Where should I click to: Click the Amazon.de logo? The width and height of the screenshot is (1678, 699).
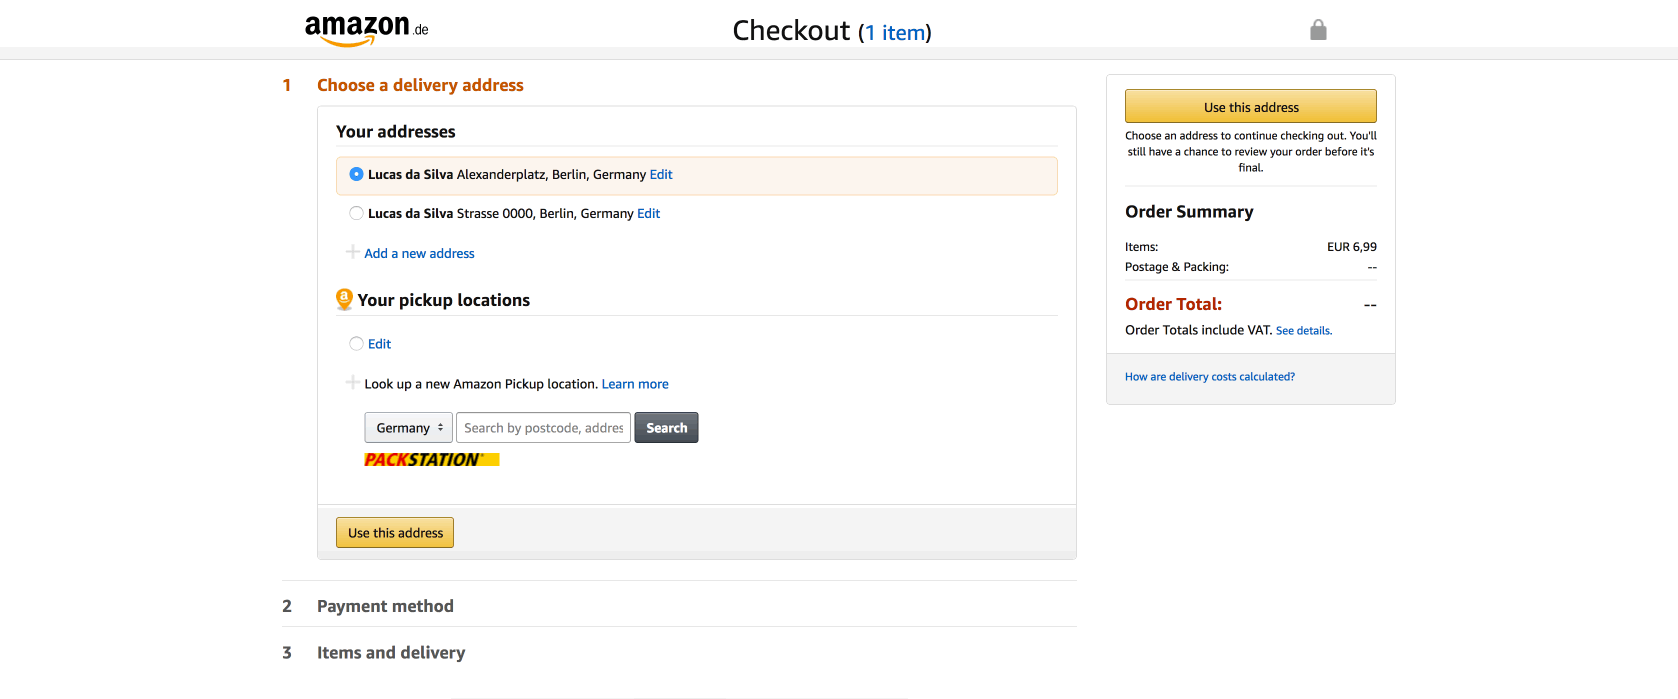coord(366,30)
